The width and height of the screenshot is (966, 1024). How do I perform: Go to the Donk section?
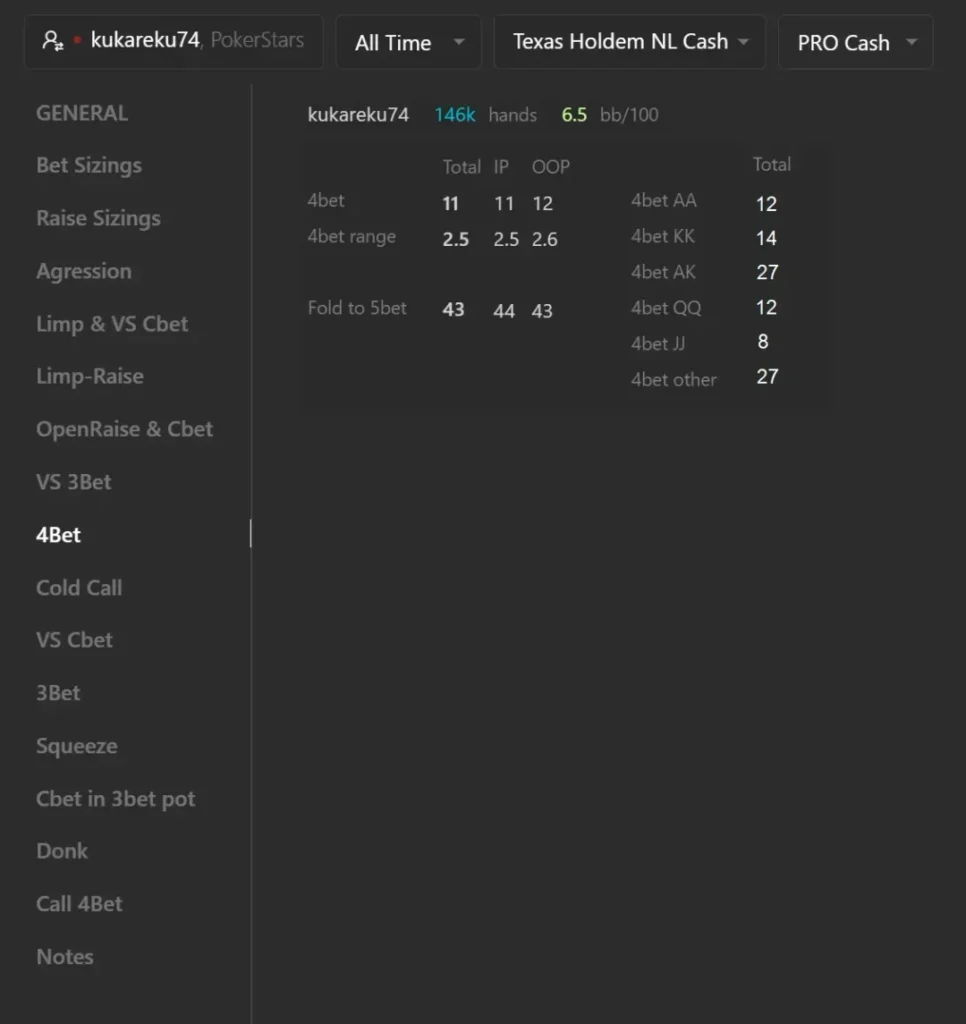tap(61, 851)
